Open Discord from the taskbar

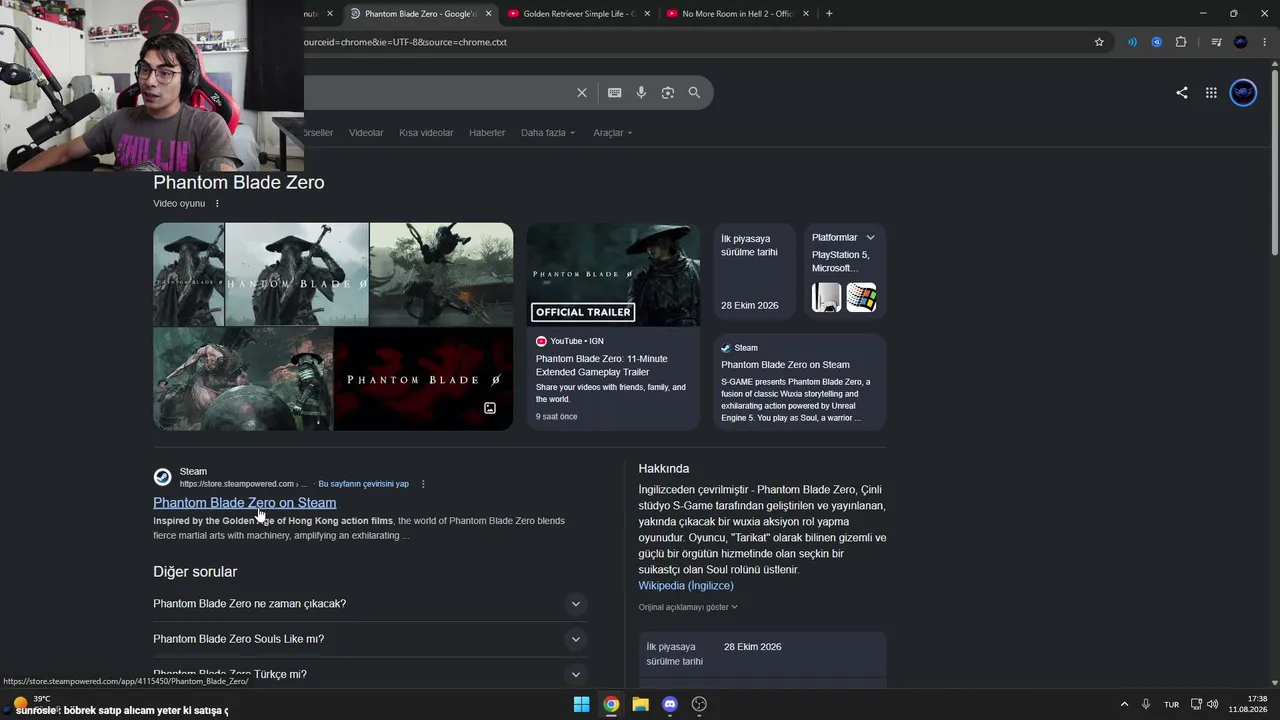coord(670,704)
